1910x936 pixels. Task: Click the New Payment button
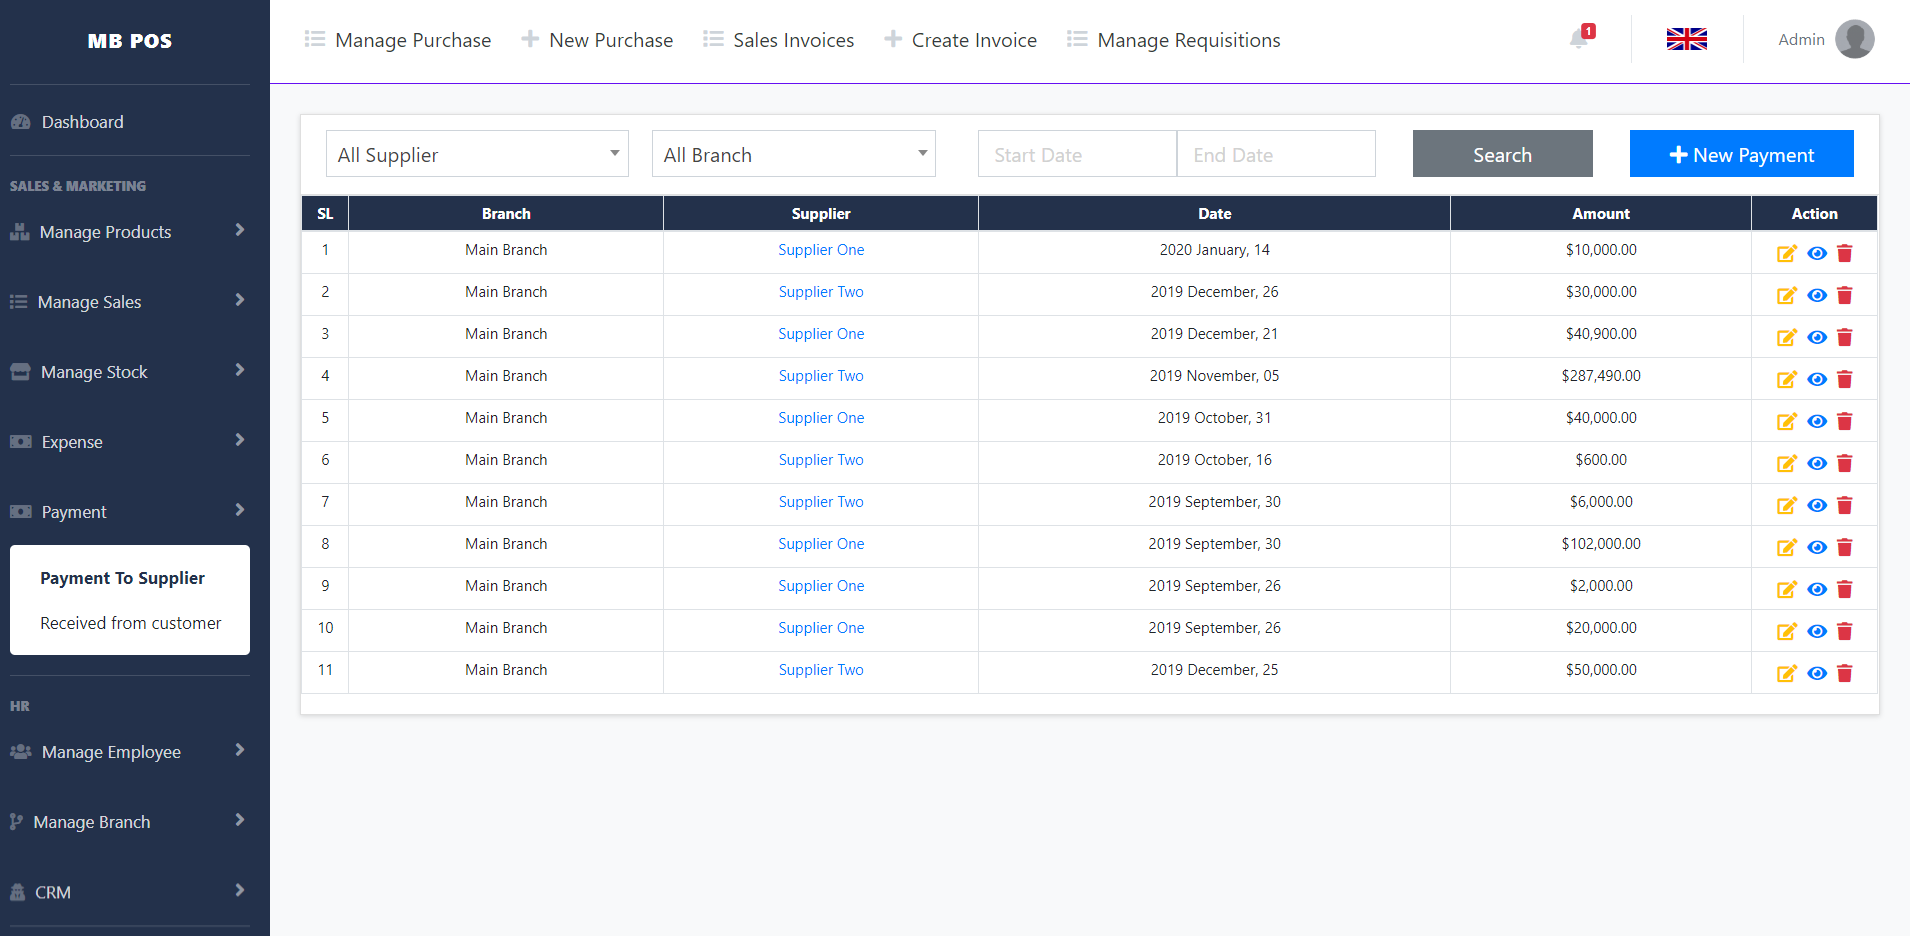pyautogui.click(x=1741, y=154)
